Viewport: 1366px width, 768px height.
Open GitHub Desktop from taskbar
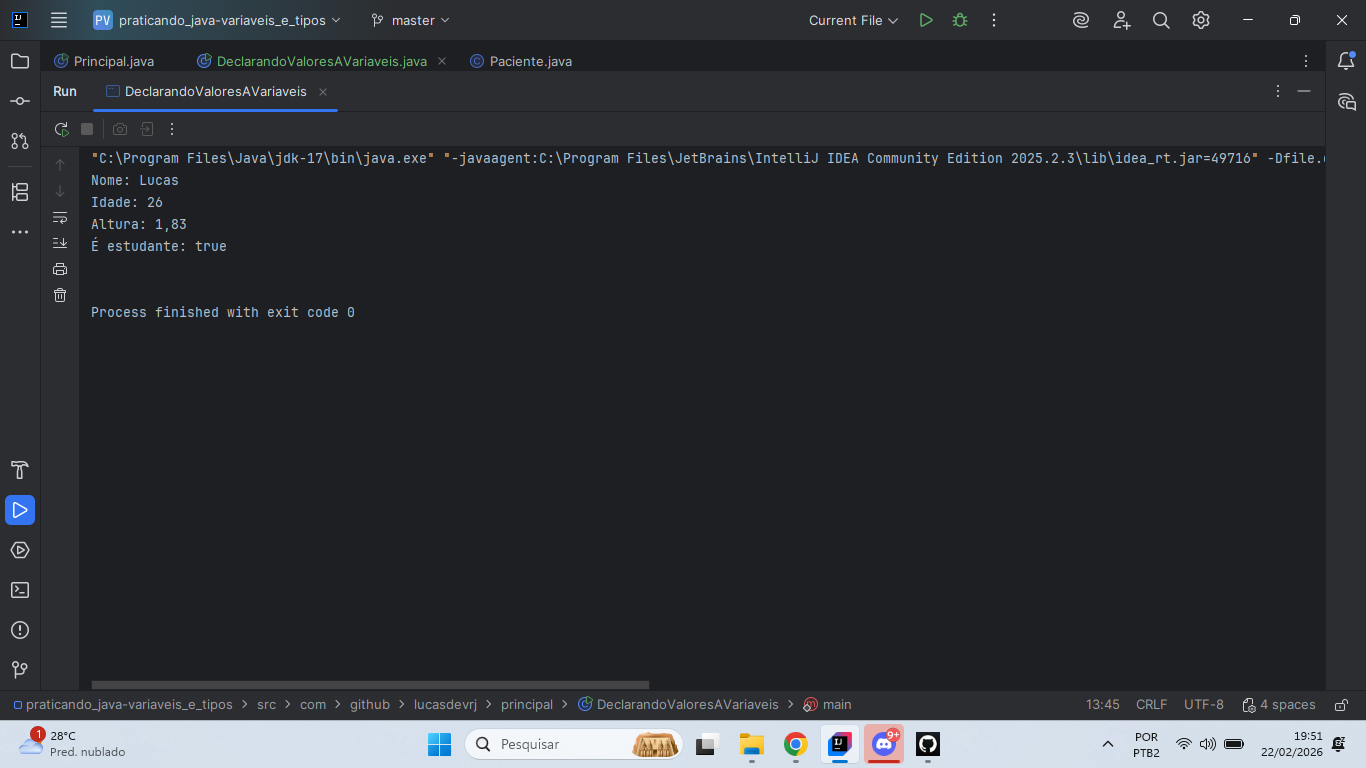[928, 744]
